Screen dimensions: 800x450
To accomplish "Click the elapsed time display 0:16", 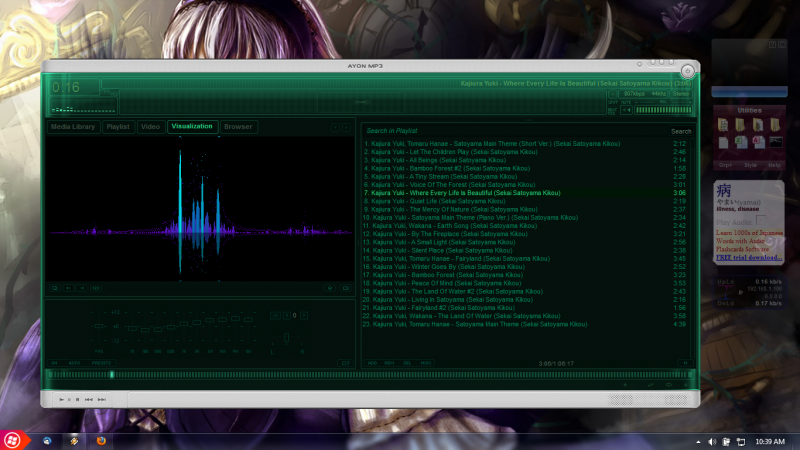I will 66,87.
